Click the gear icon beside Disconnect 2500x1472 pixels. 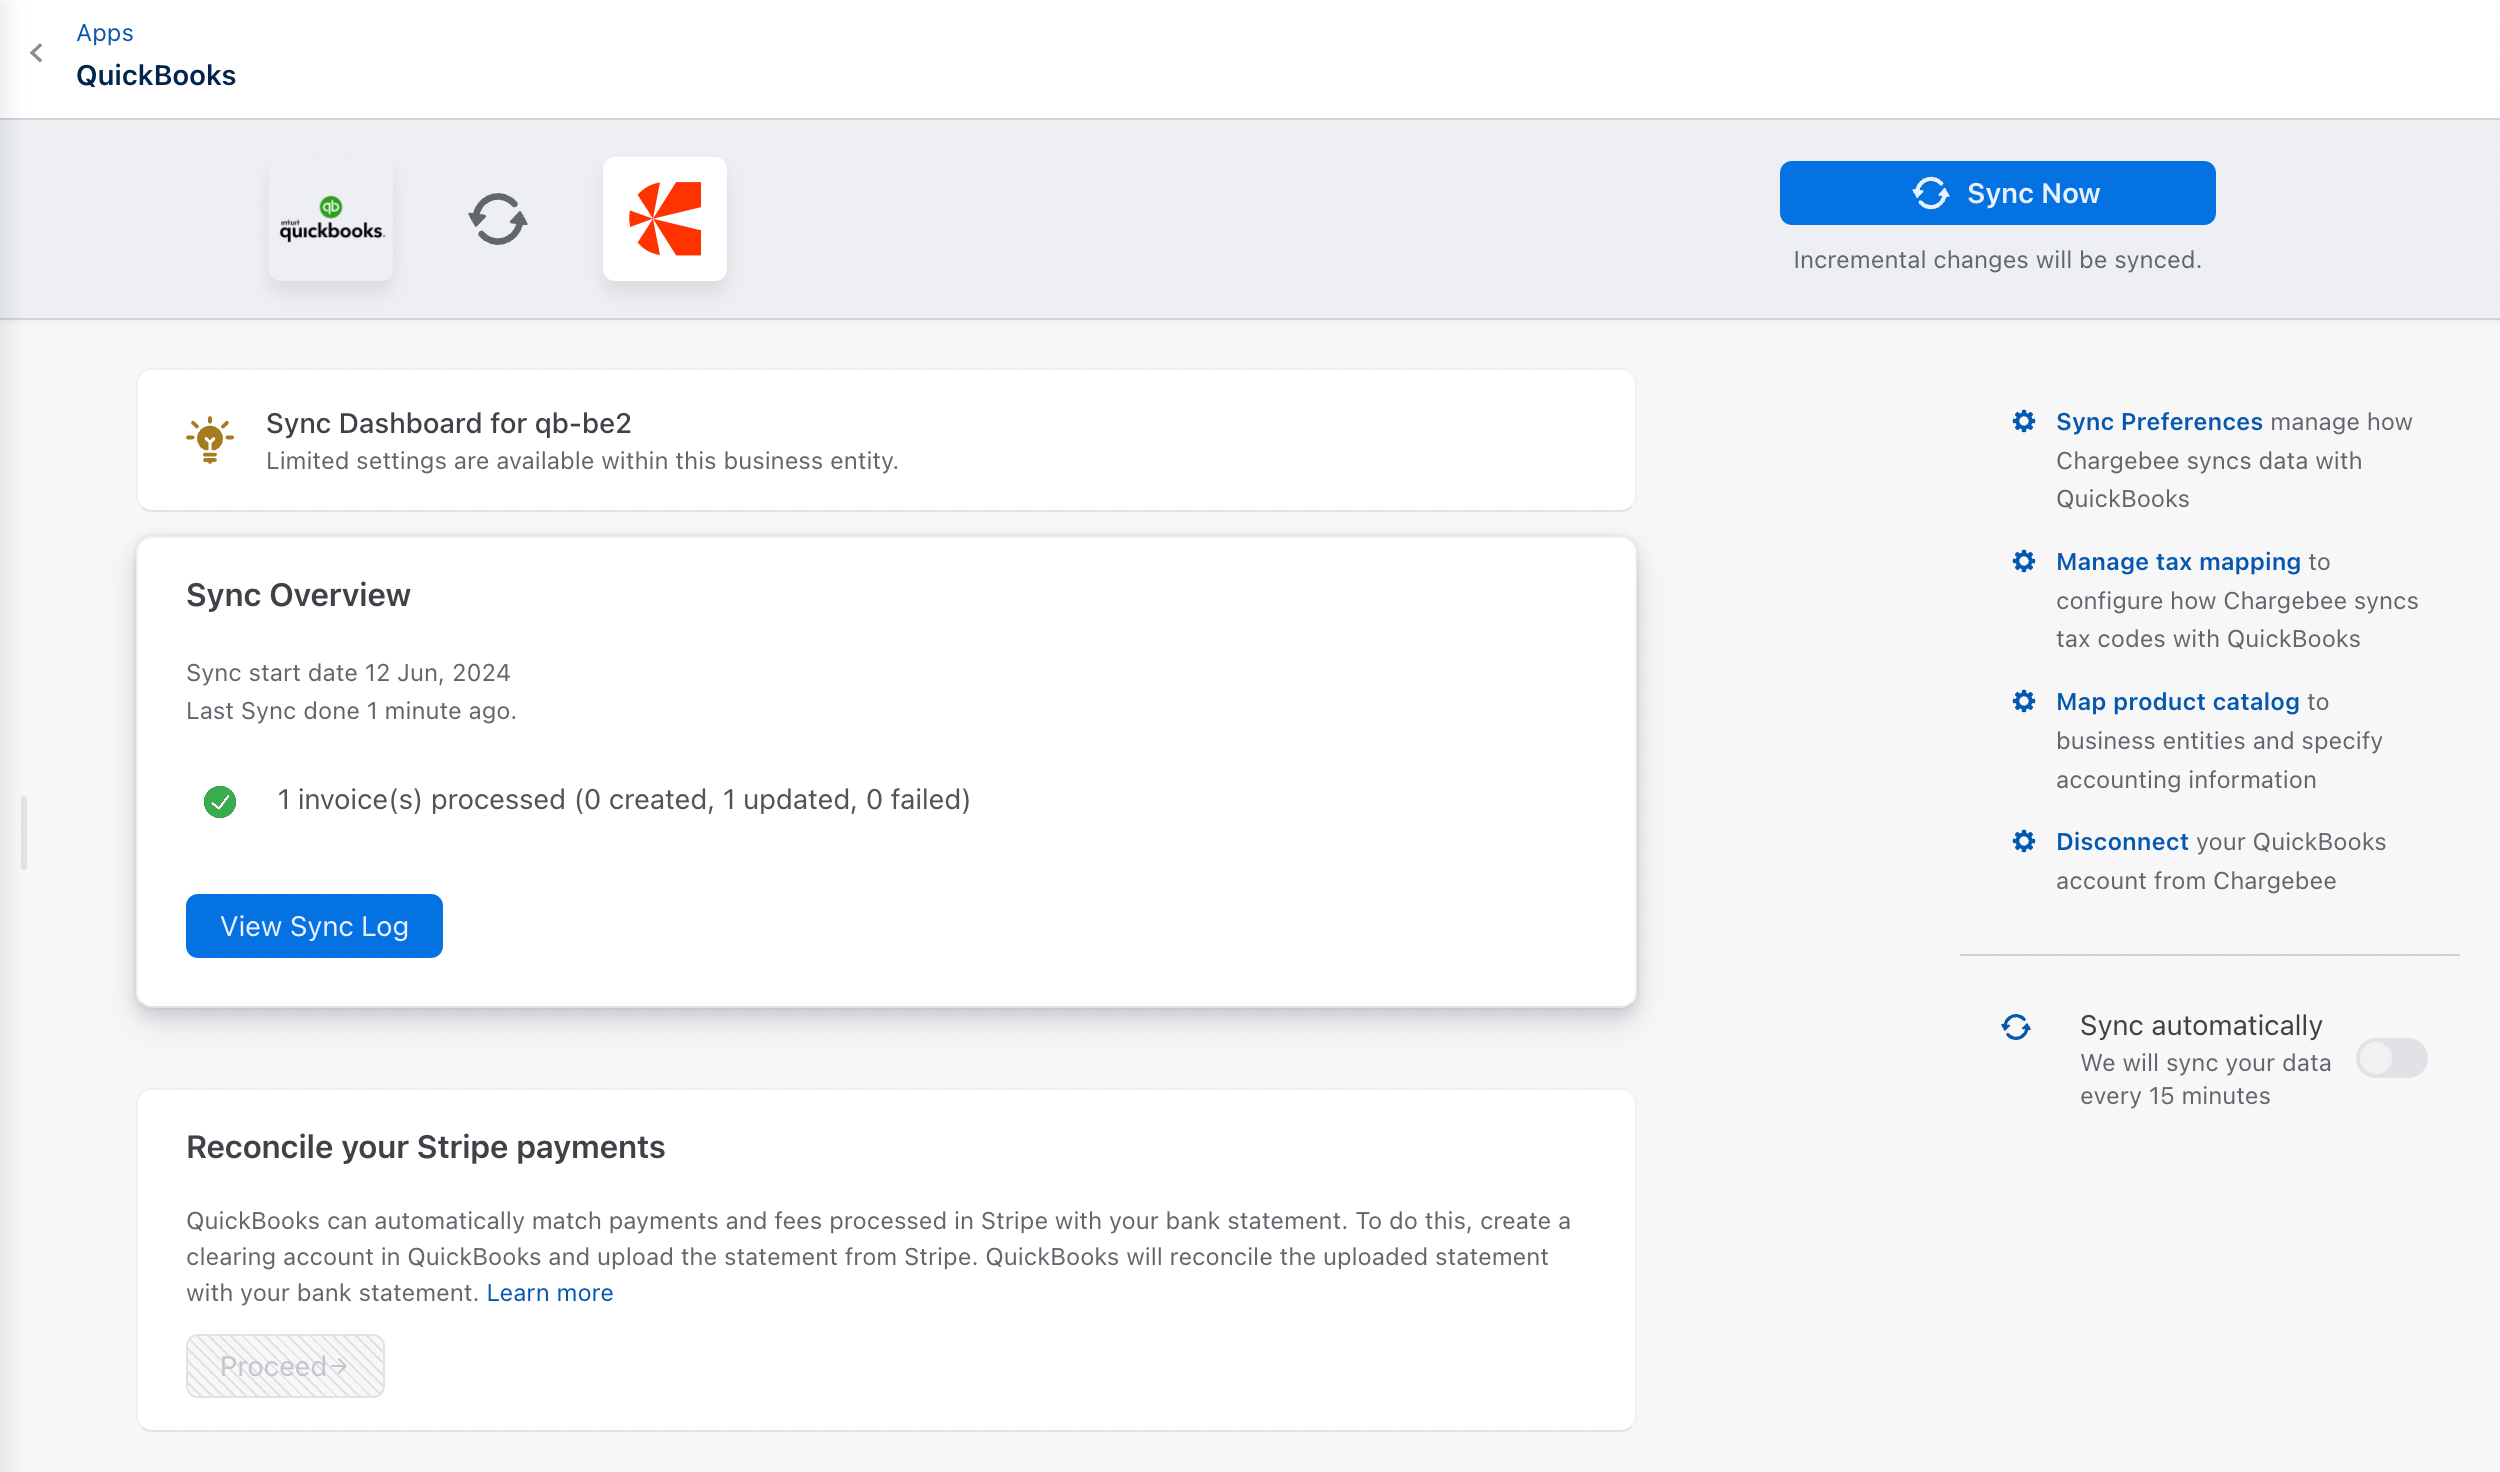[2024, 842]
